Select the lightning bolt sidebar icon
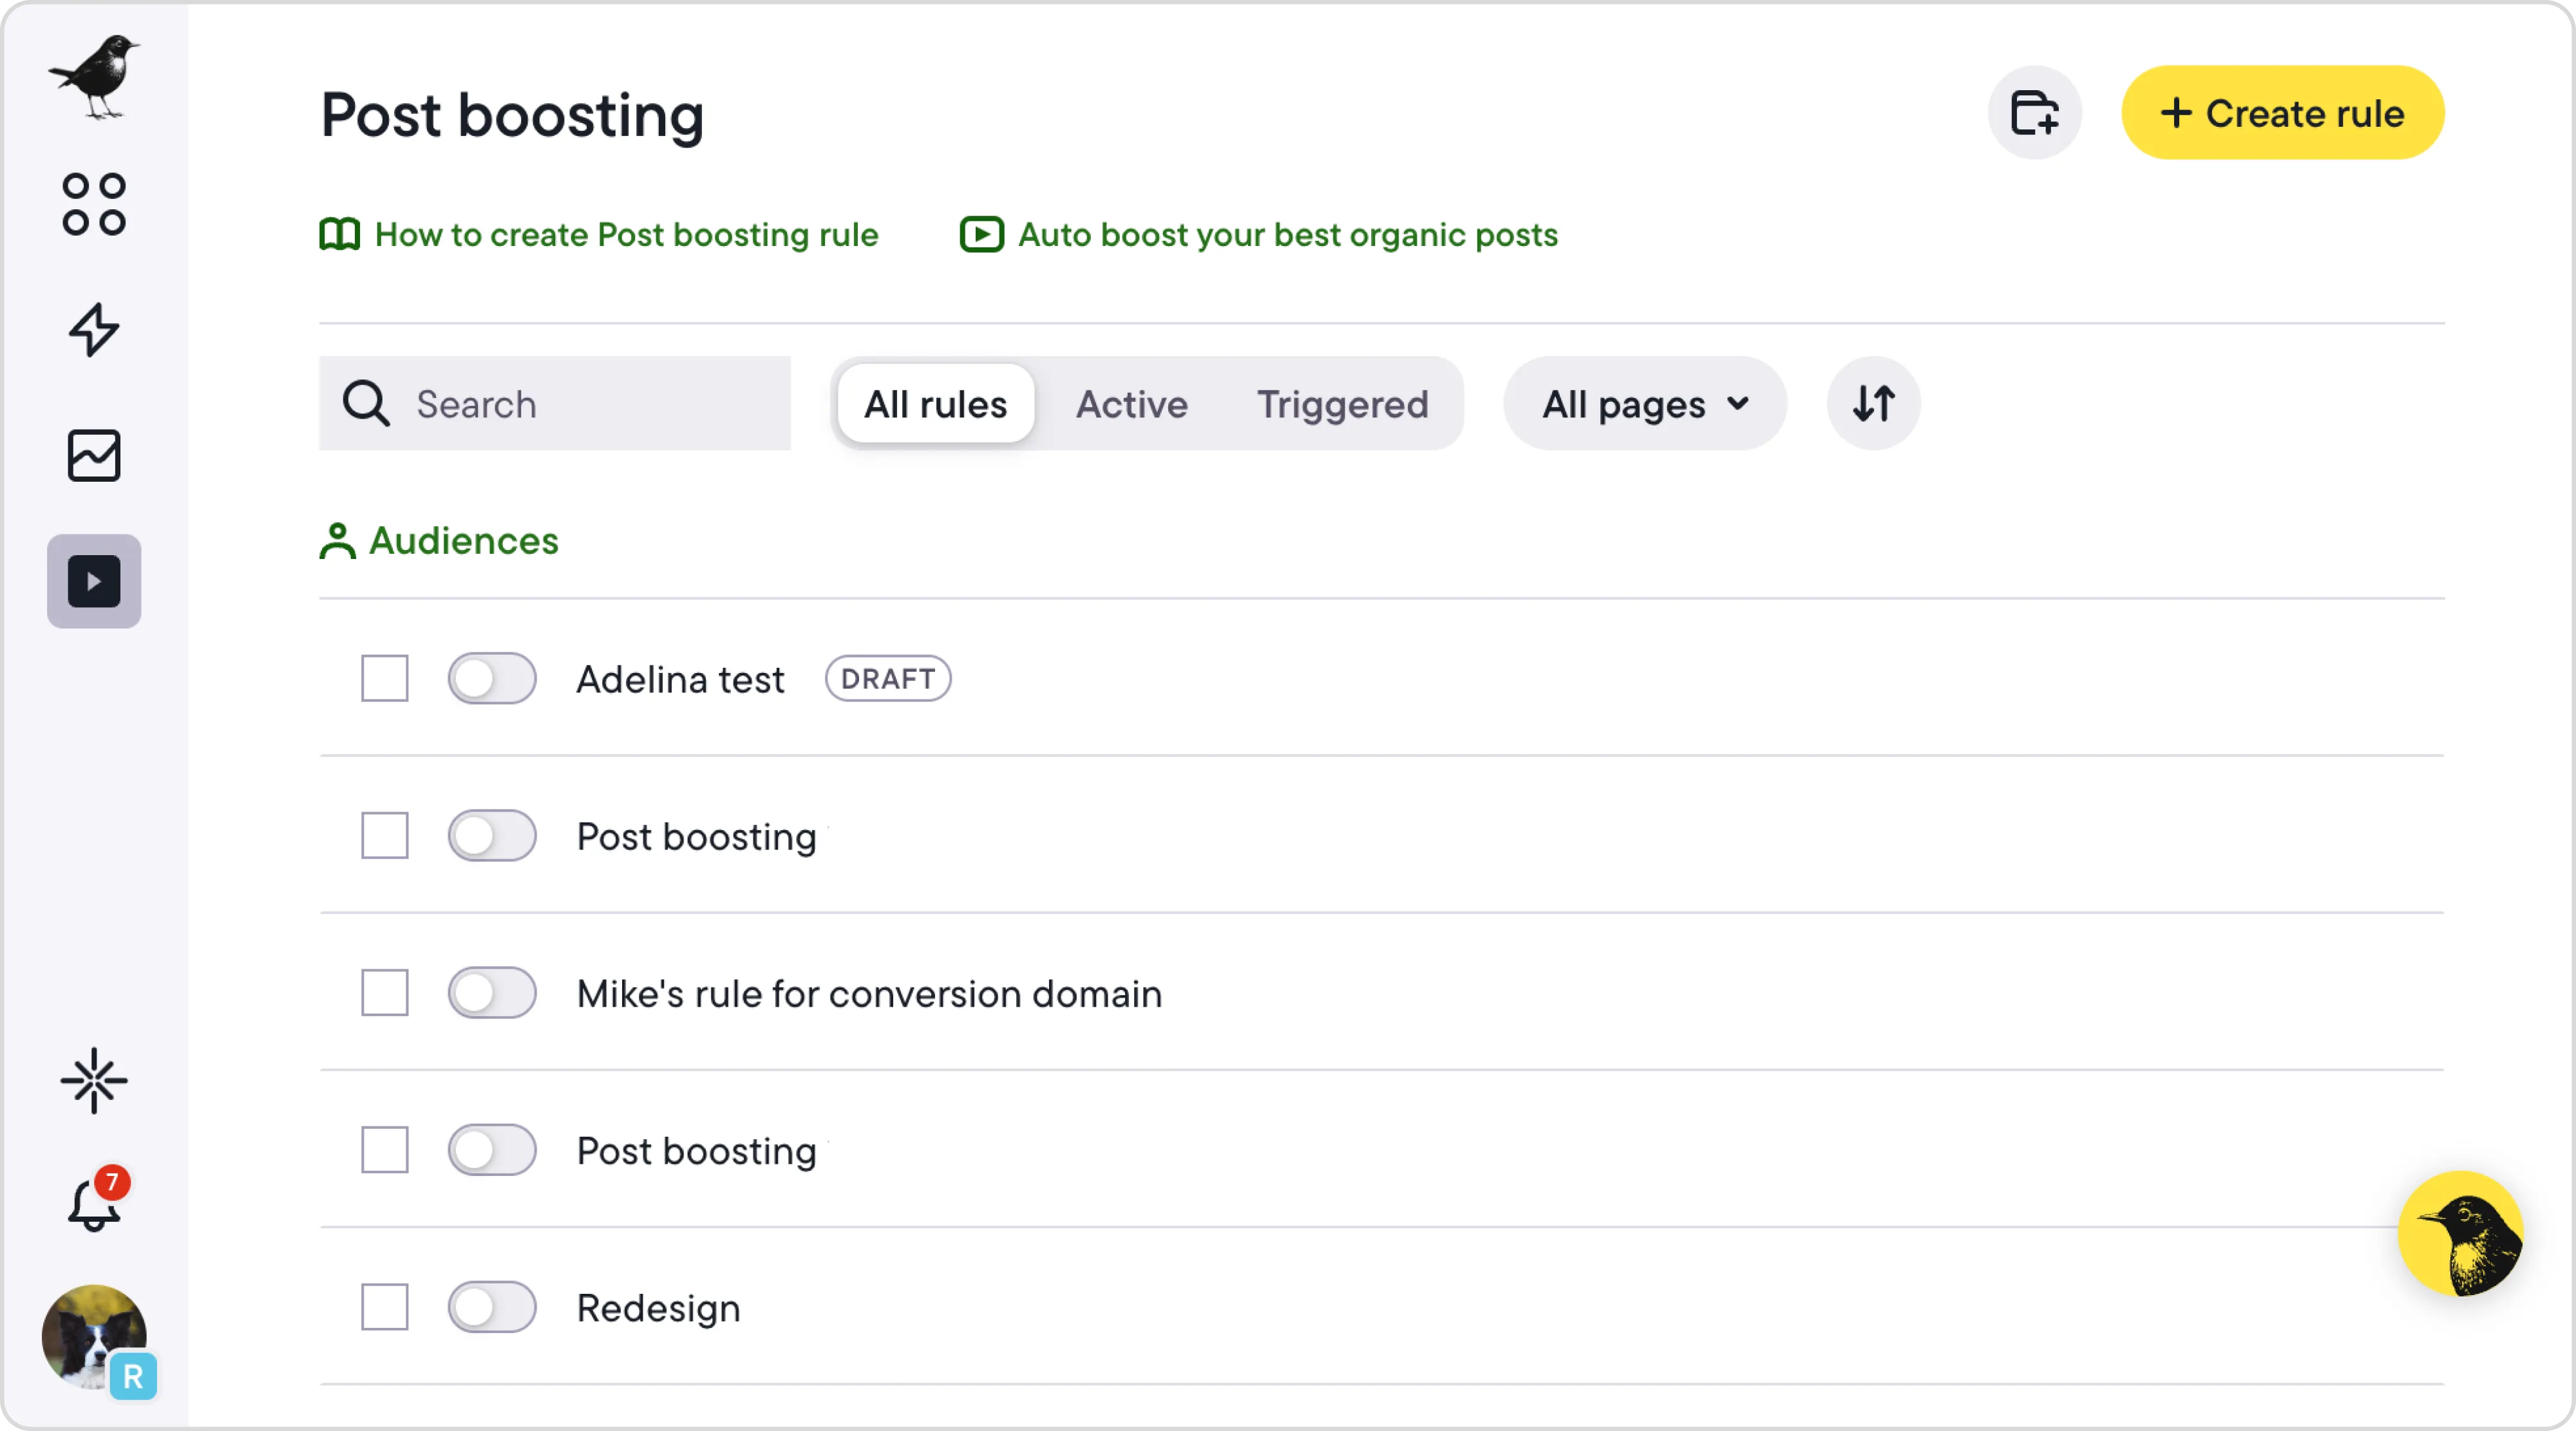 pos(94,330)
